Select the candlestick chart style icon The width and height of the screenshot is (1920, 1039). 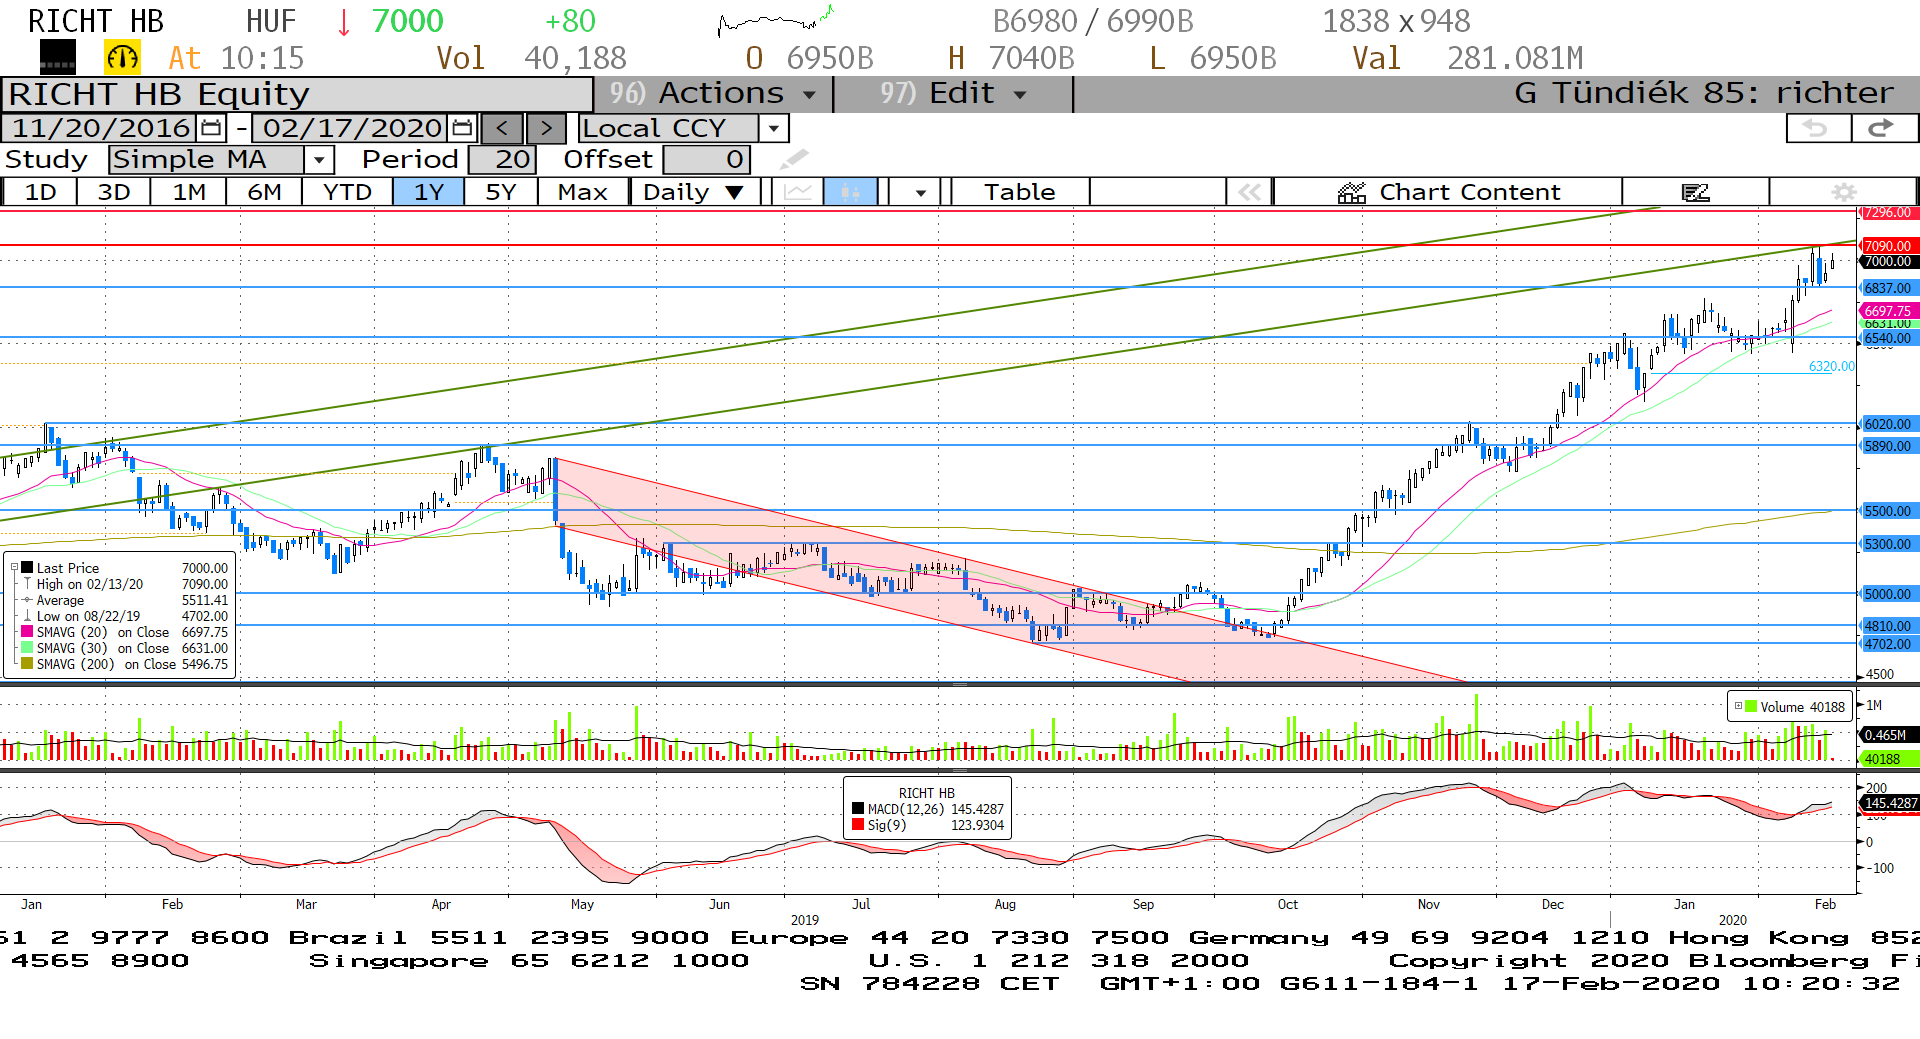[850, 192]
